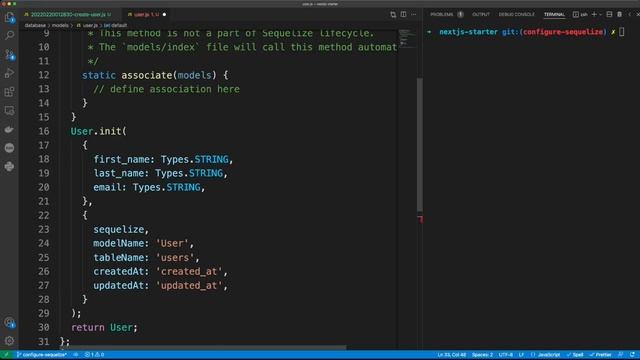Viewport: 640px width, 360px height.
Task: Click the editor vertical scrollbar
Action: (x=420, y=144)
